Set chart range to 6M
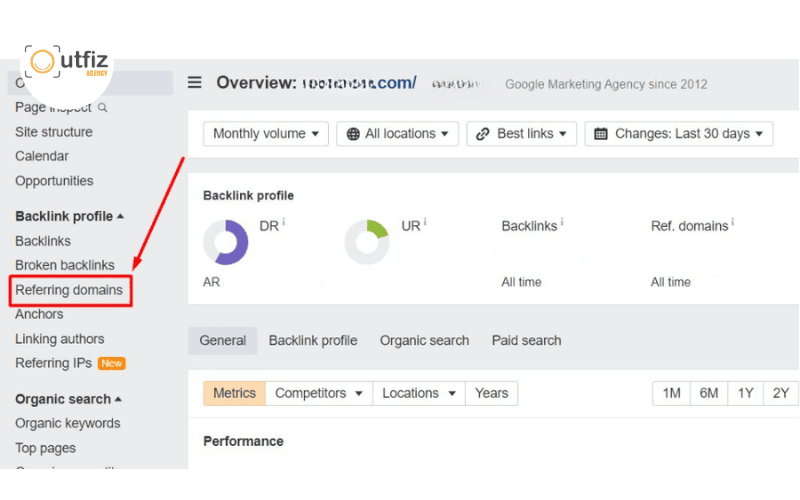800x500 pixels. (709, 393)
